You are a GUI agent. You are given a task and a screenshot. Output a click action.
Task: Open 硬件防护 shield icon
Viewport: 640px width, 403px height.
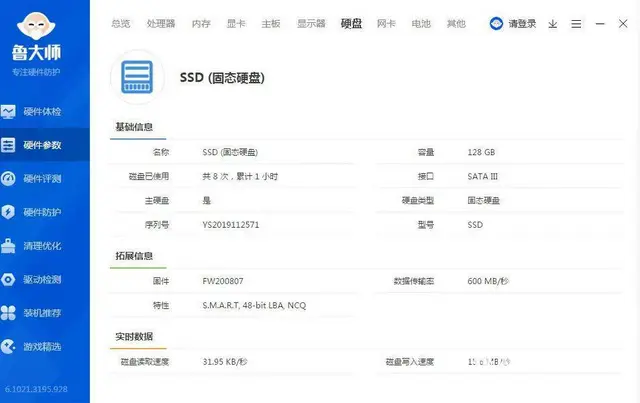click(x=8, y=212)
